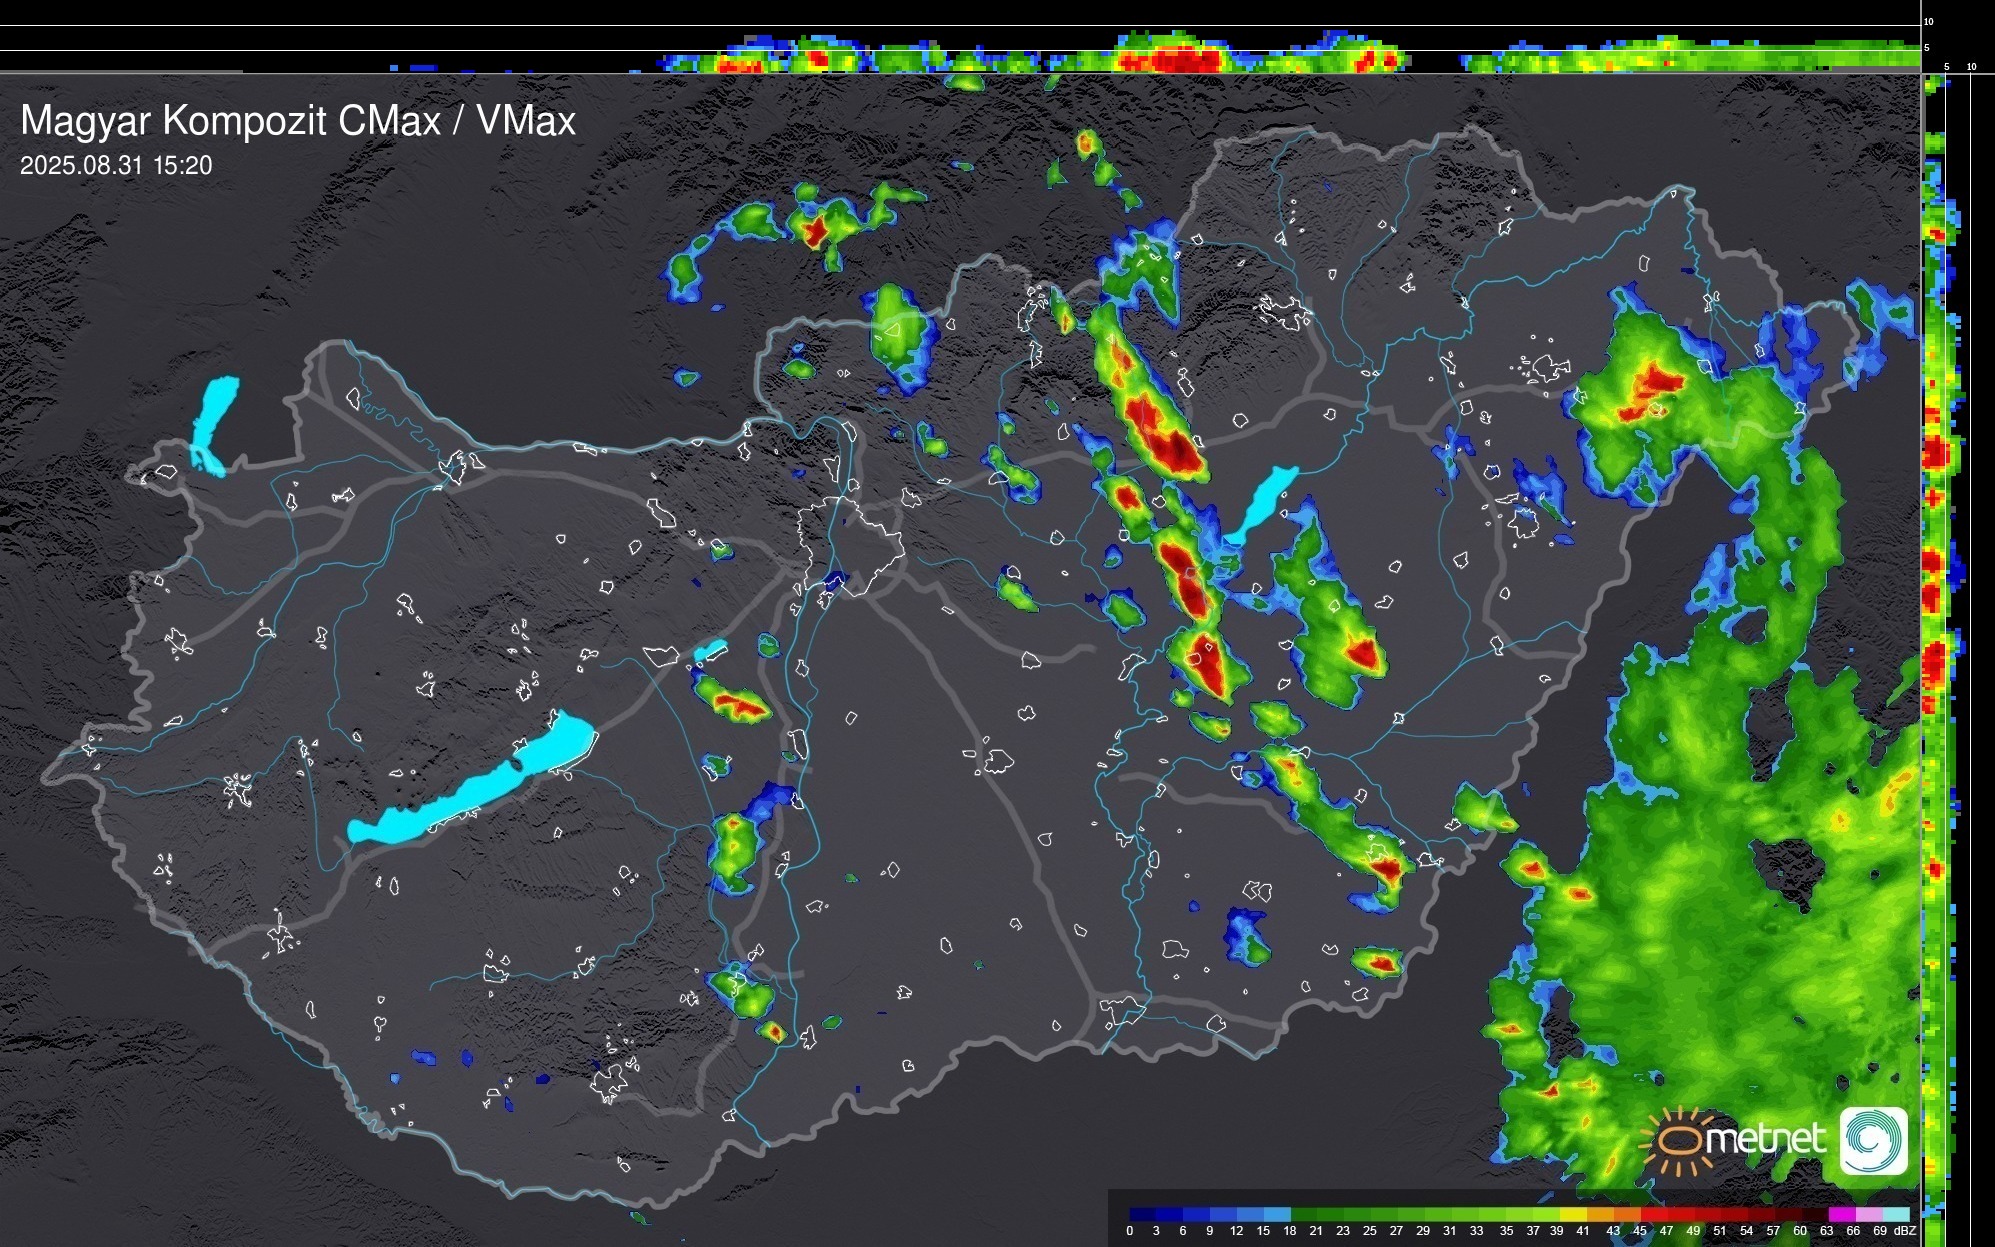Select the magenta 63 dBZ legend swatch
The width and height of the screenshot is (1995, 1247).
[1842, 1214]
